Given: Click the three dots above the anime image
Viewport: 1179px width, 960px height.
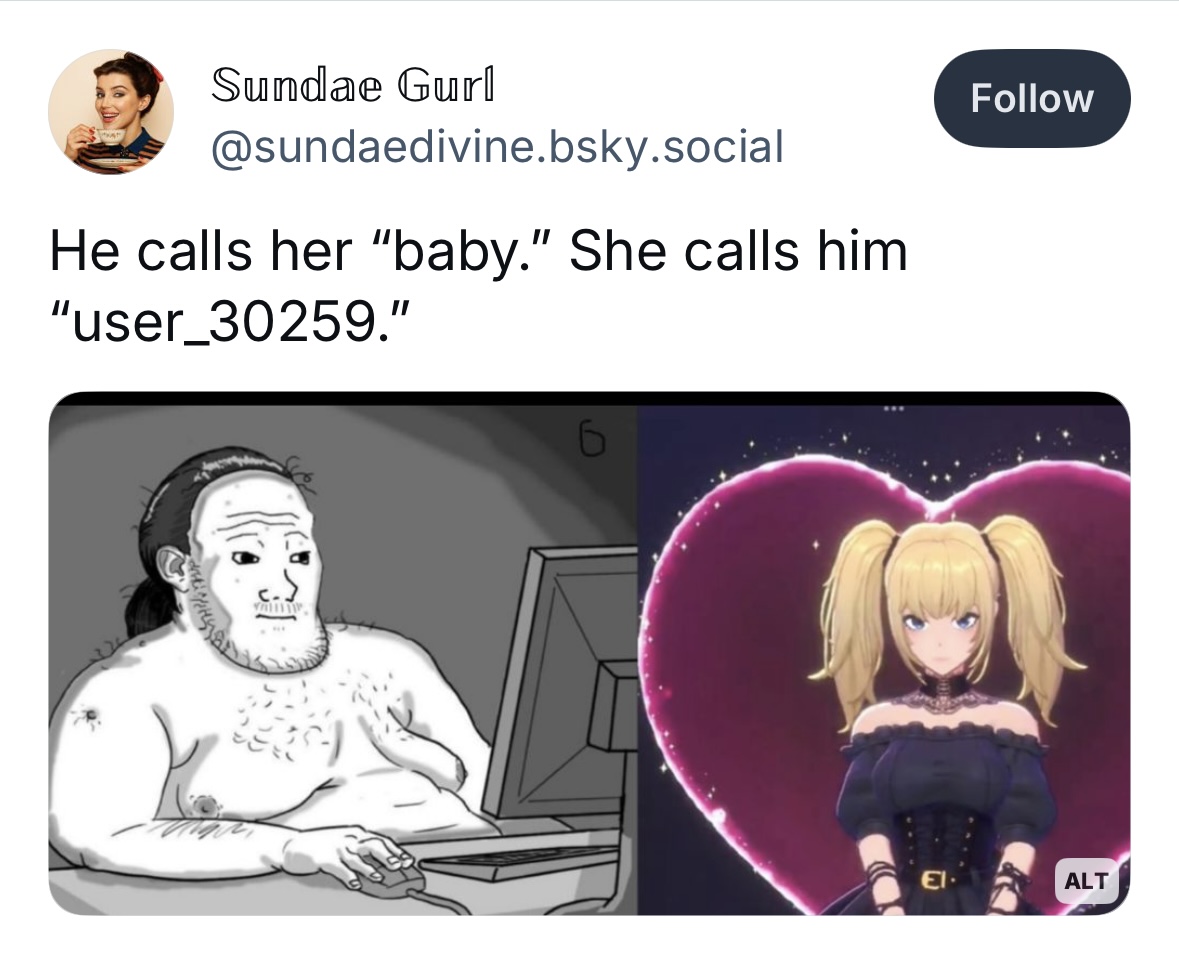Looking at the screenshot, I should [x=893, y=409].
